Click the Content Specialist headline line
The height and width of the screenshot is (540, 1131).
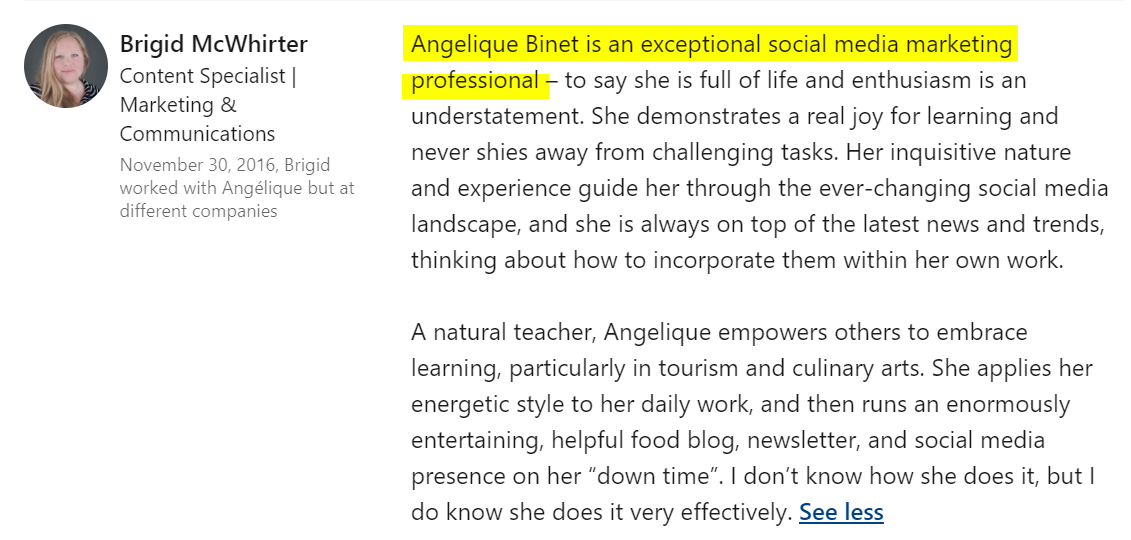tap(207, 76)
